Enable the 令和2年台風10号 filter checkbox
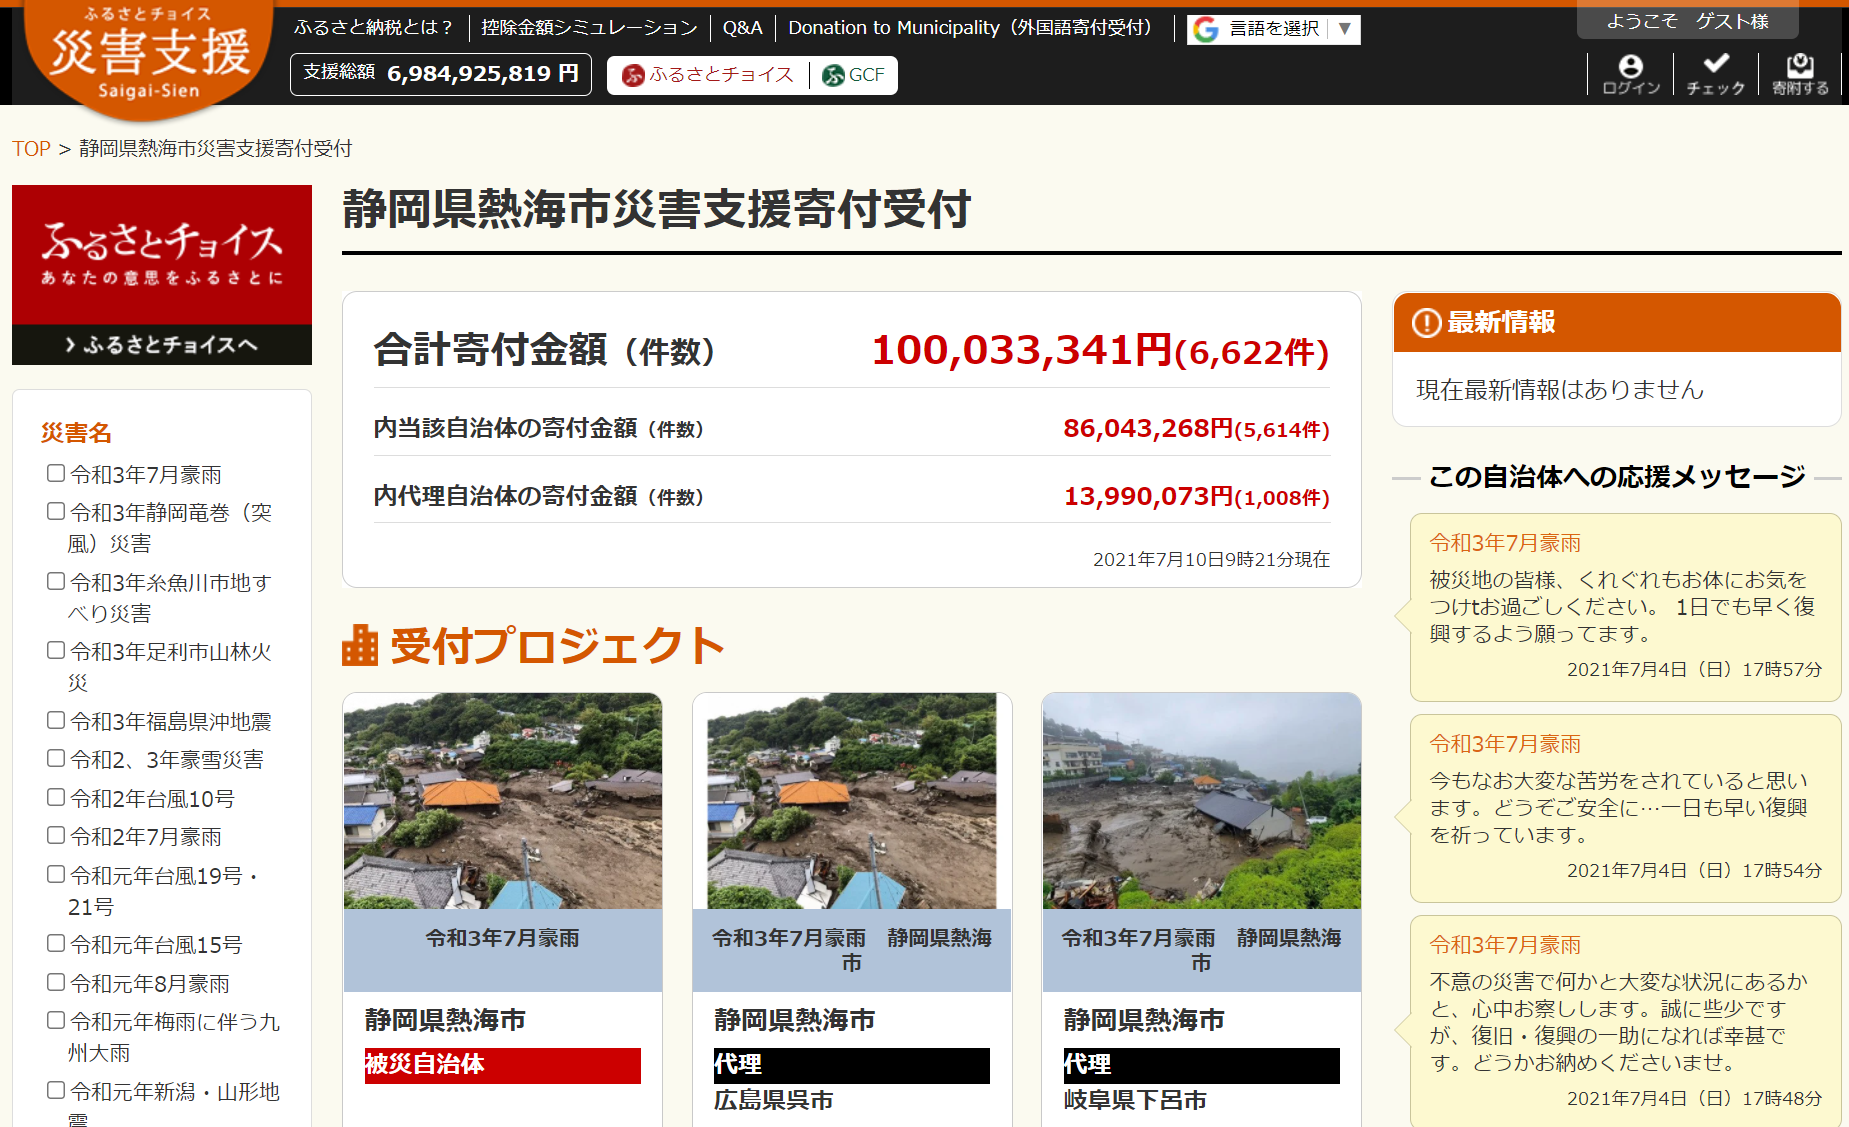1849x1127 pixels. tap(56, 797)
